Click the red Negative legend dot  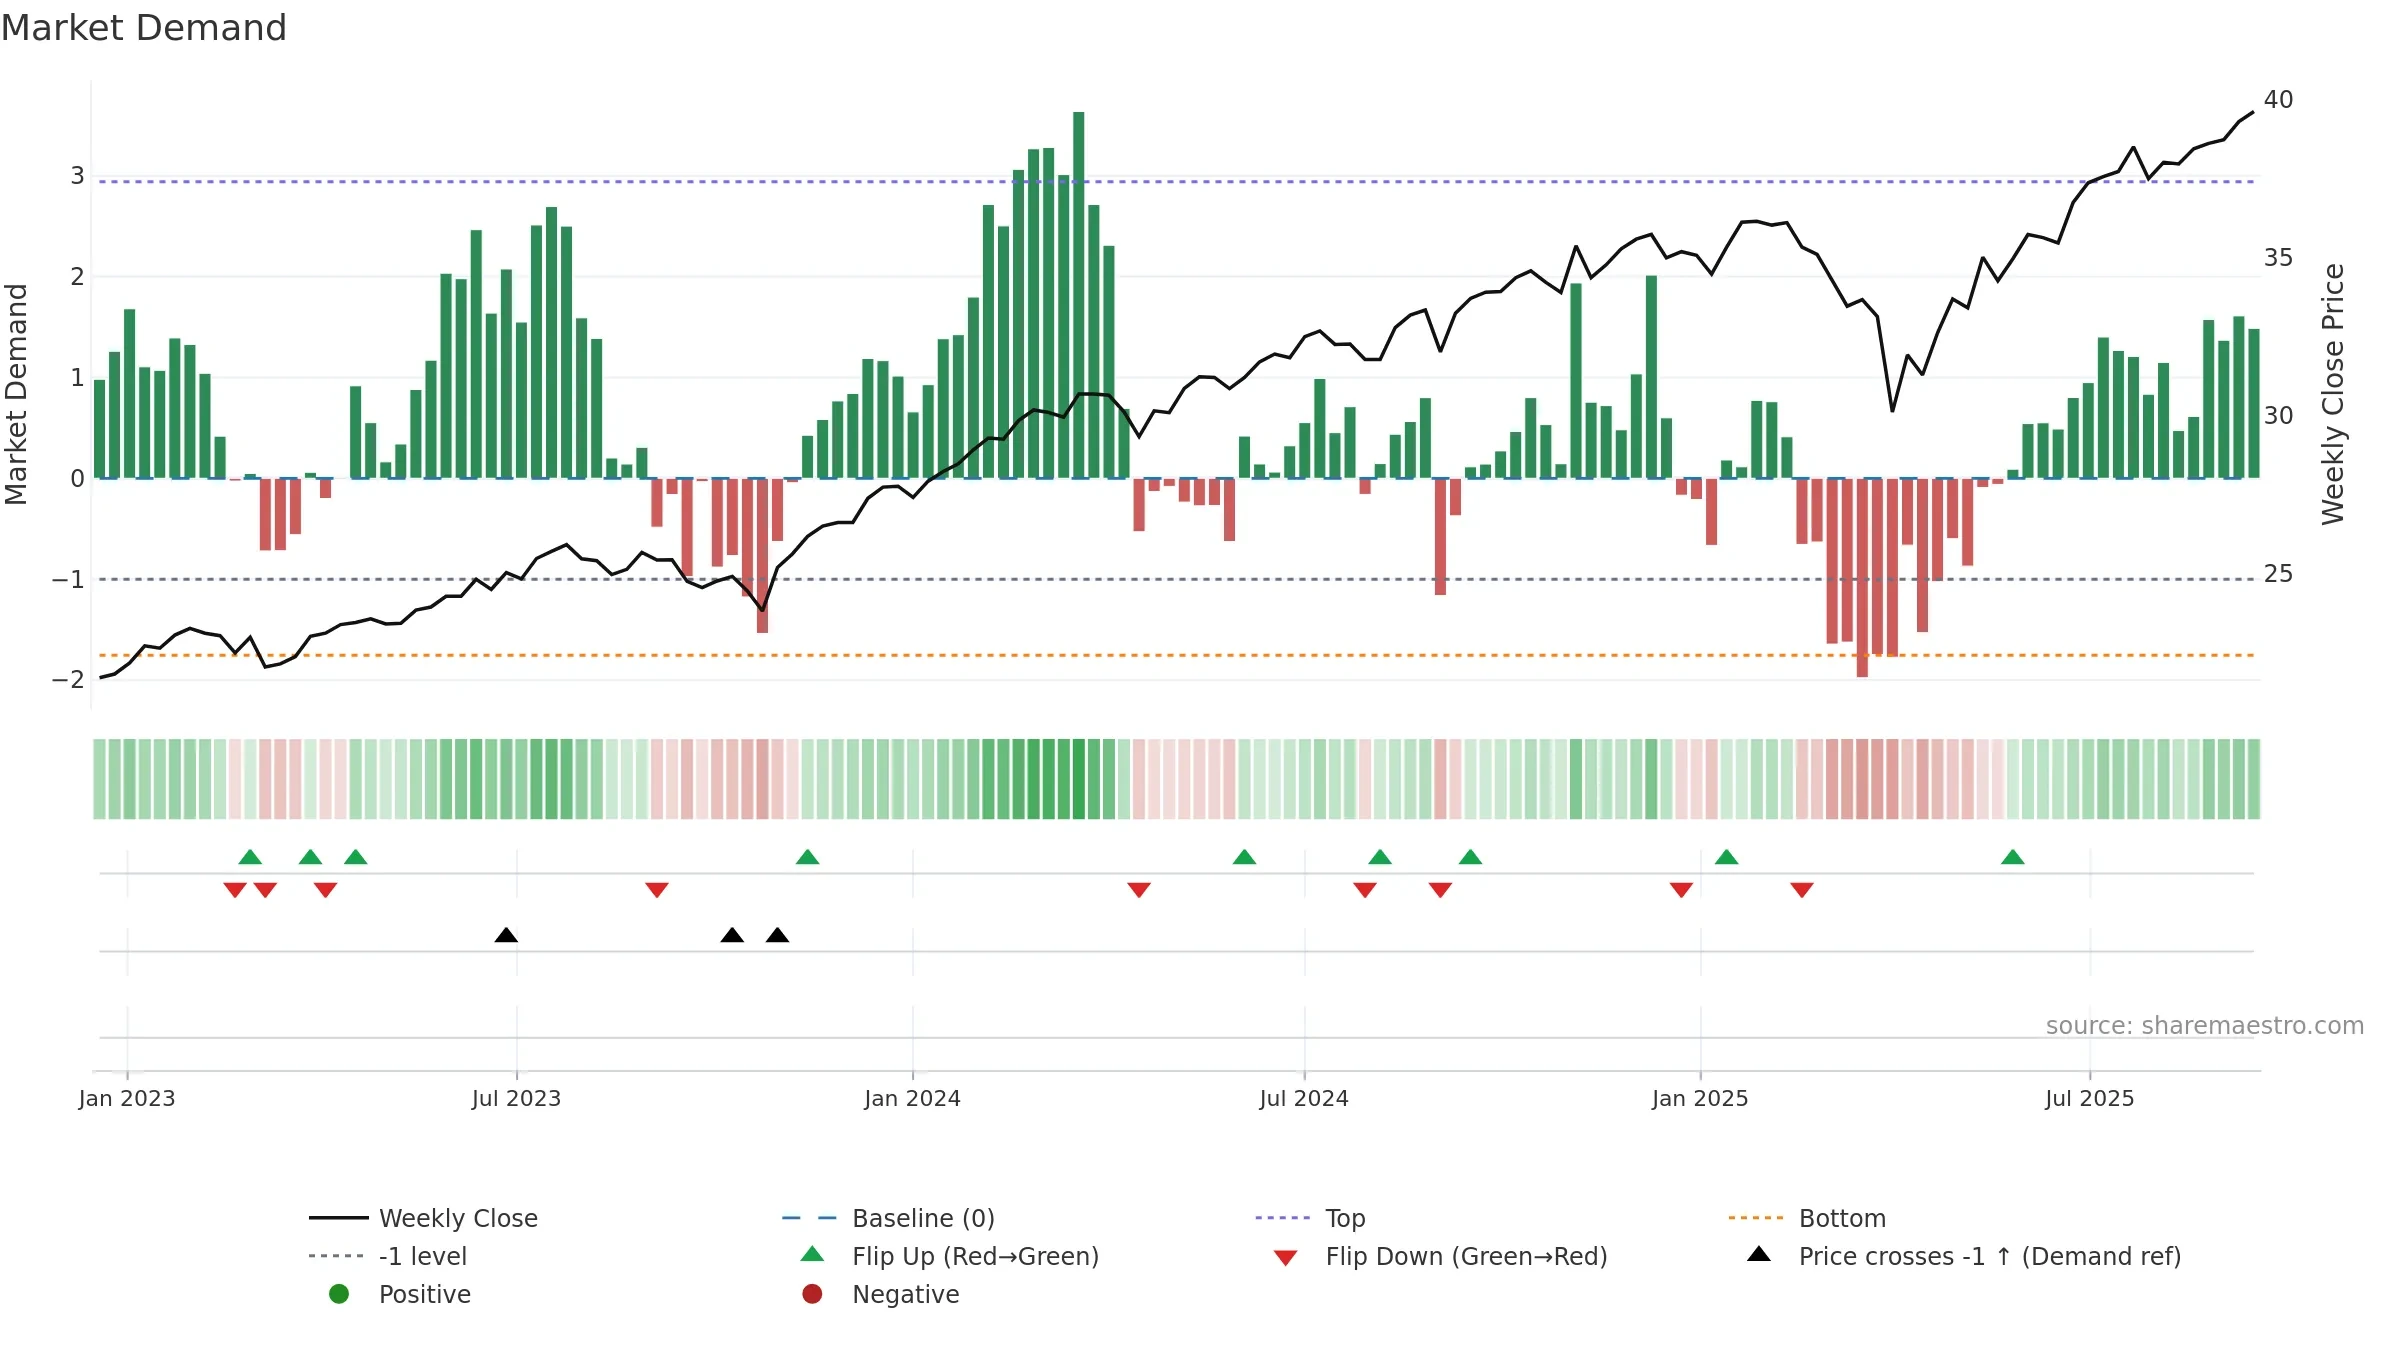[x=812, y=1294]
